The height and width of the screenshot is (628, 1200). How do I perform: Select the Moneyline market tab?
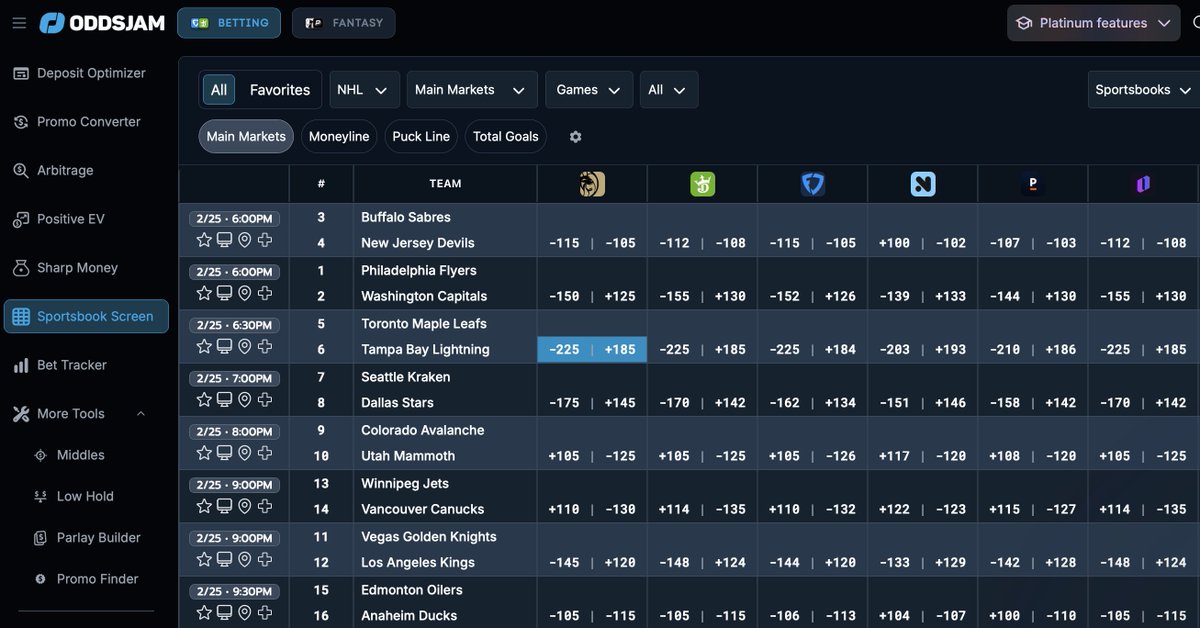coord(338,136)
